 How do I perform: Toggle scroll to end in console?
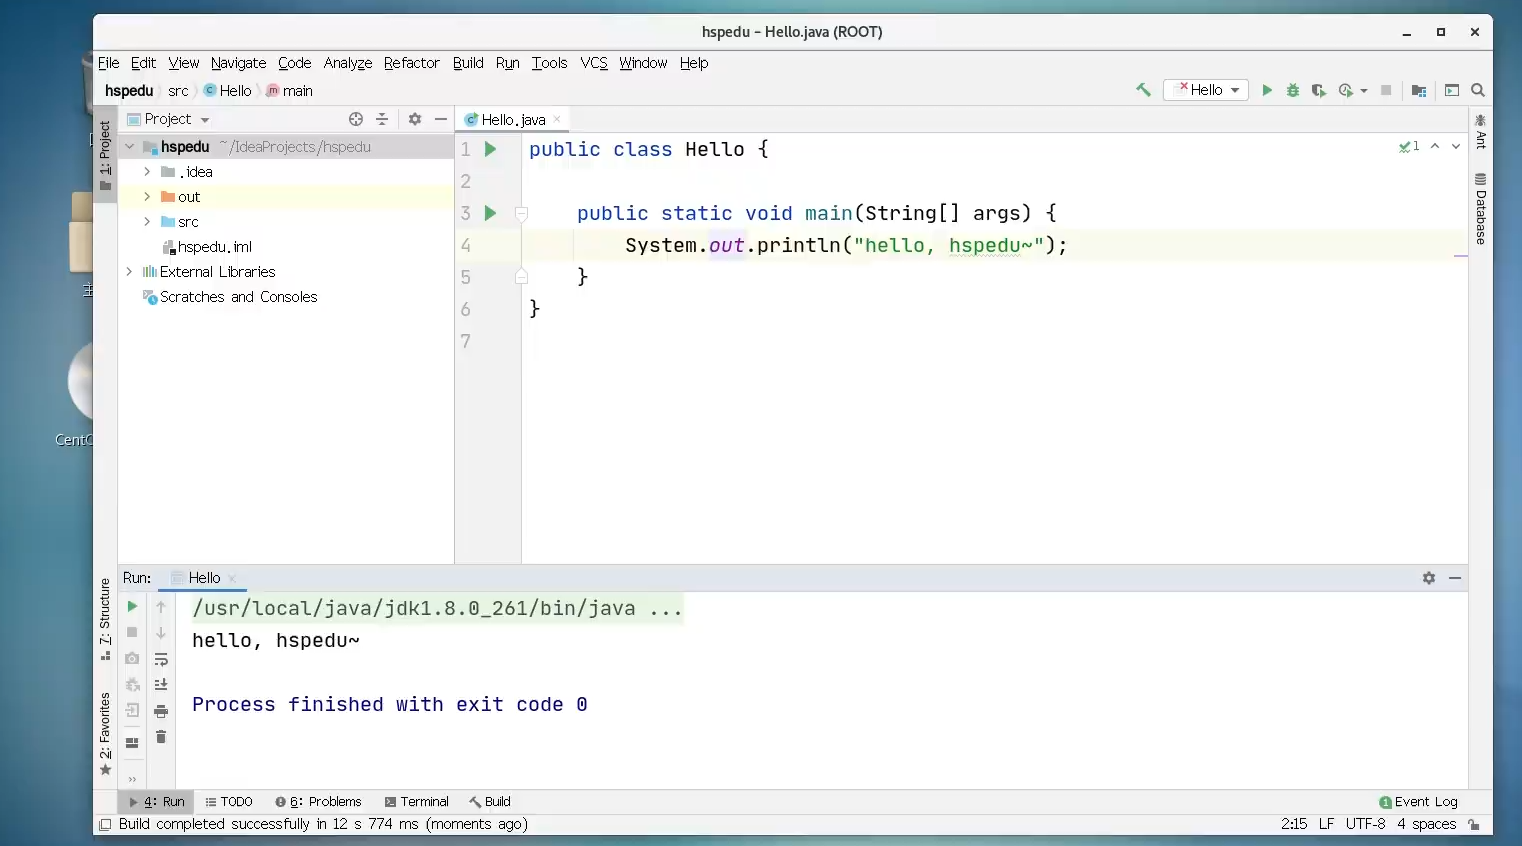point(160,685)
